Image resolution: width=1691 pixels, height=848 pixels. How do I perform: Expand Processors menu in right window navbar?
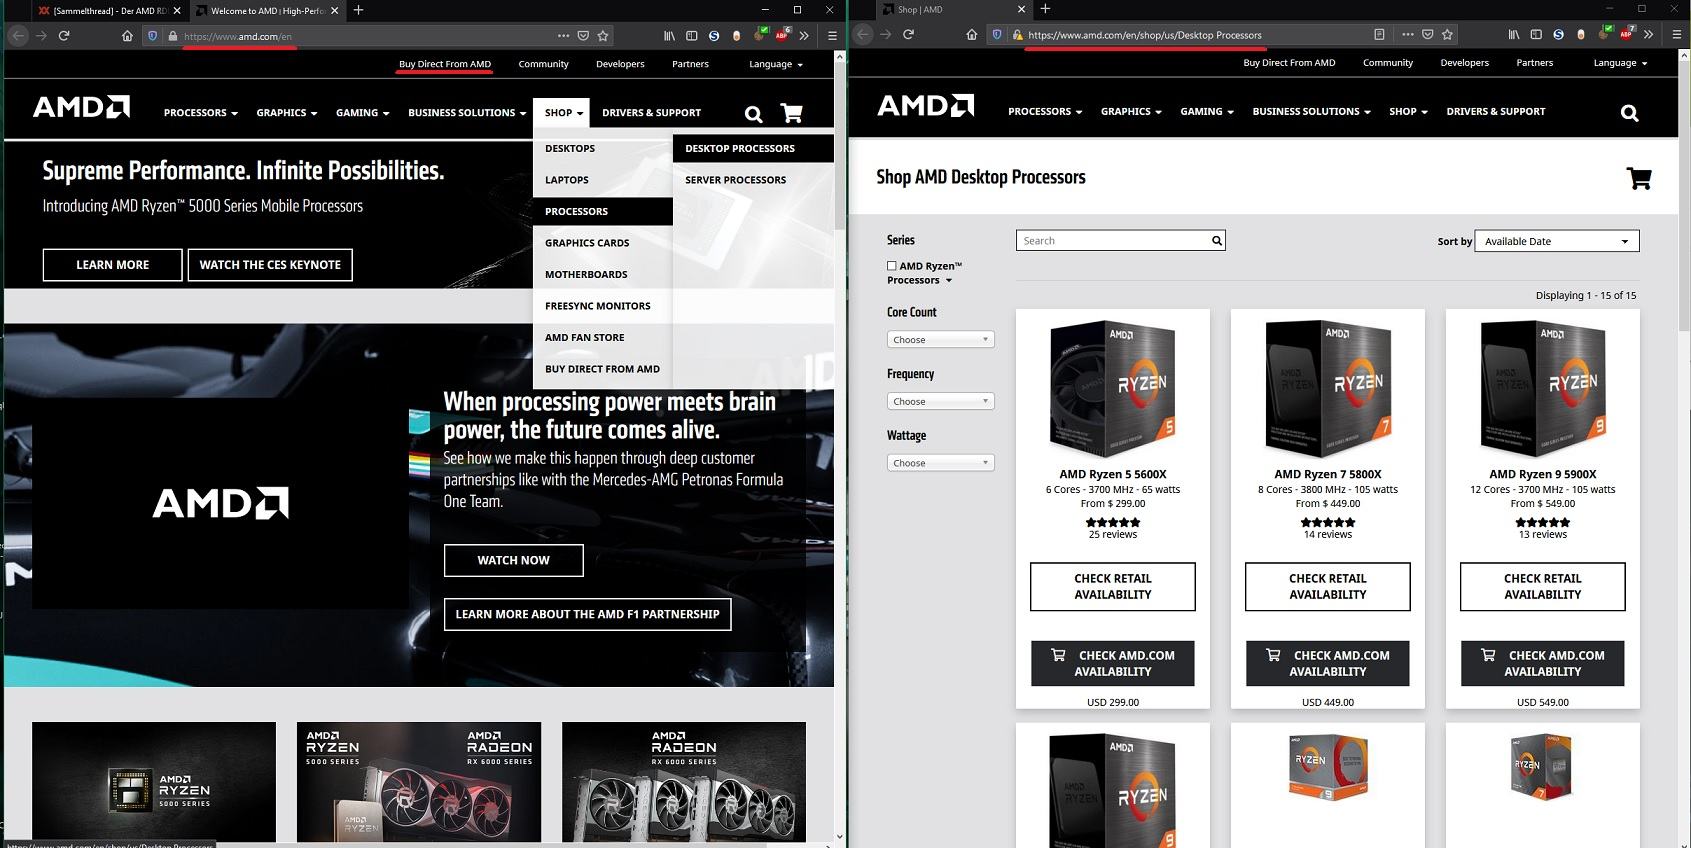click(x=1045, y=112)
